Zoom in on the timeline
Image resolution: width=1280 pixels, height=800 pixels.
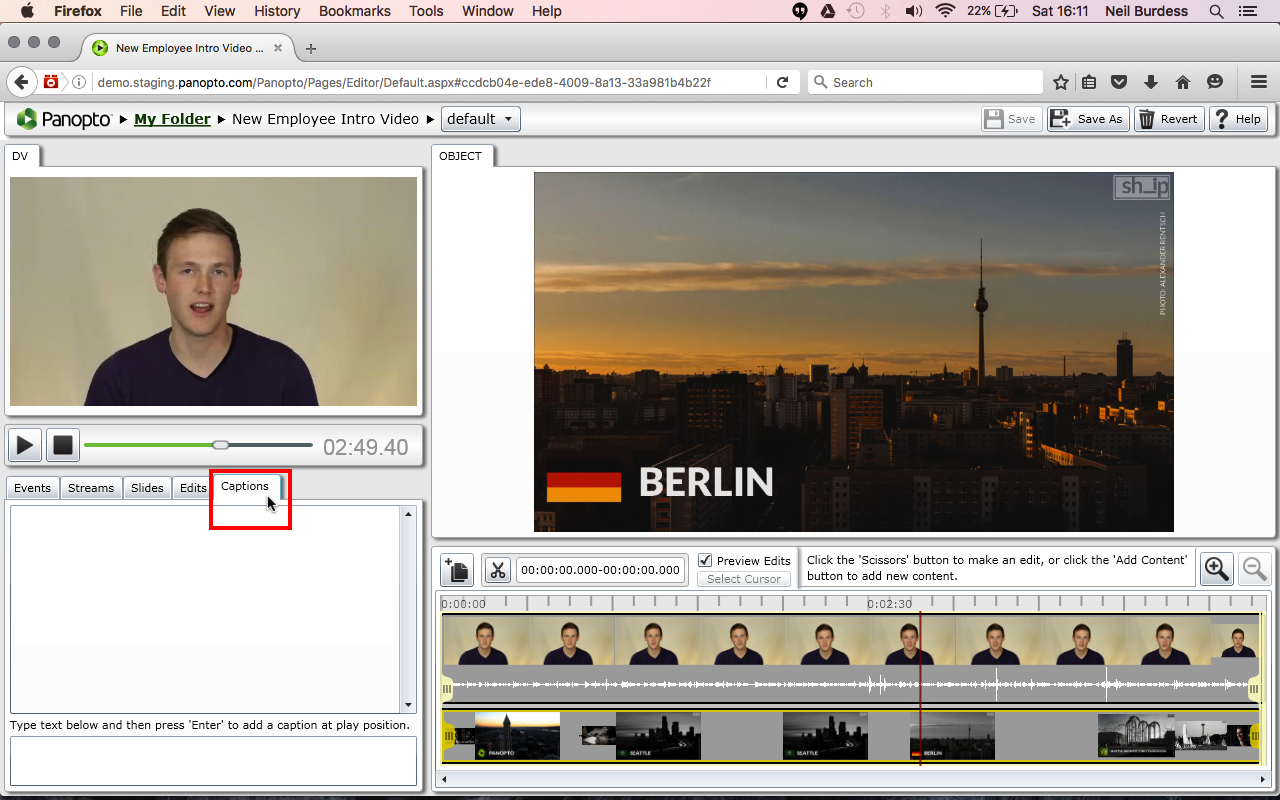point(1217,569)
